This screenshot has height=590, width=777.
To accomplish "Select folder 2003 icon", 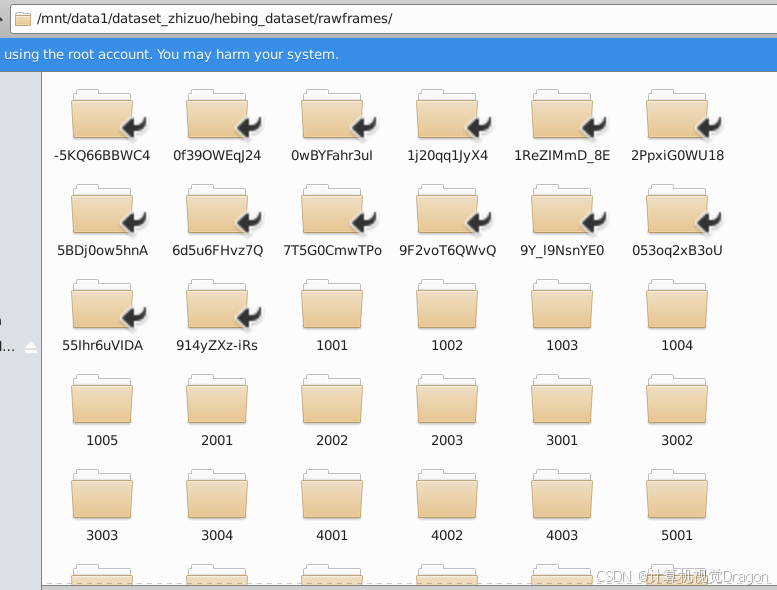I will click(x=447, y=399).
